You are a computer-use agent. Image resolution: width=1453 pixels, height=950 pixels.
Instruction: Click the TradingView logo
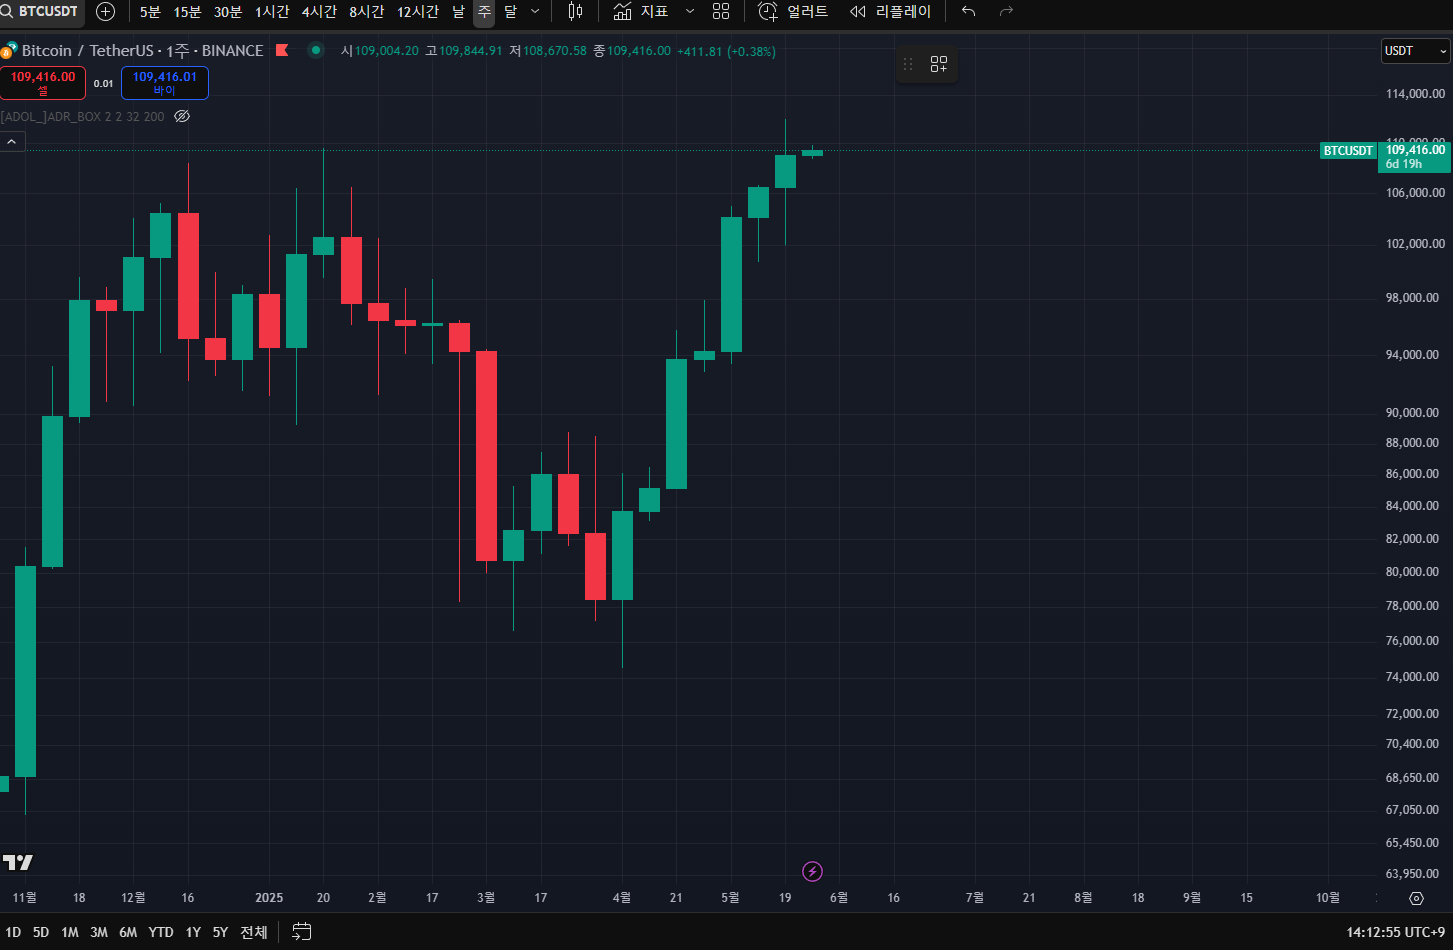18,862
